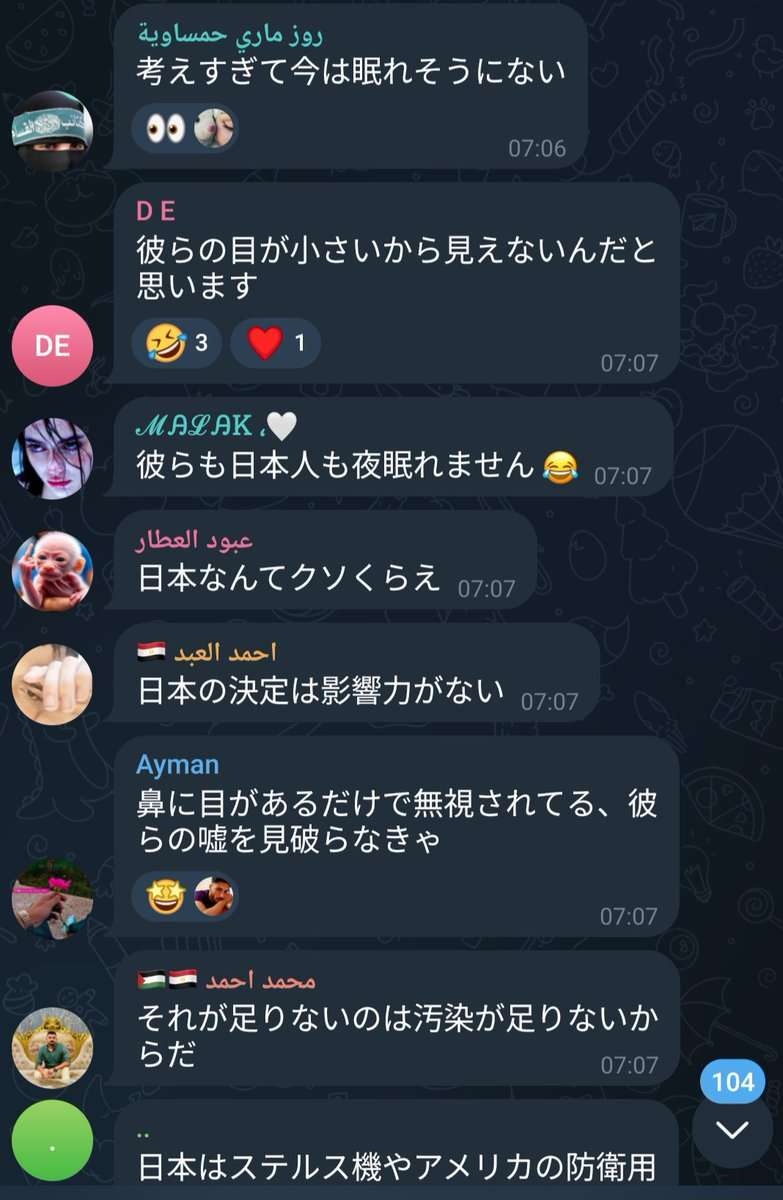Open the green dot avatar at bottom
Screen dimensions: 783x1200
(52, 1141)
